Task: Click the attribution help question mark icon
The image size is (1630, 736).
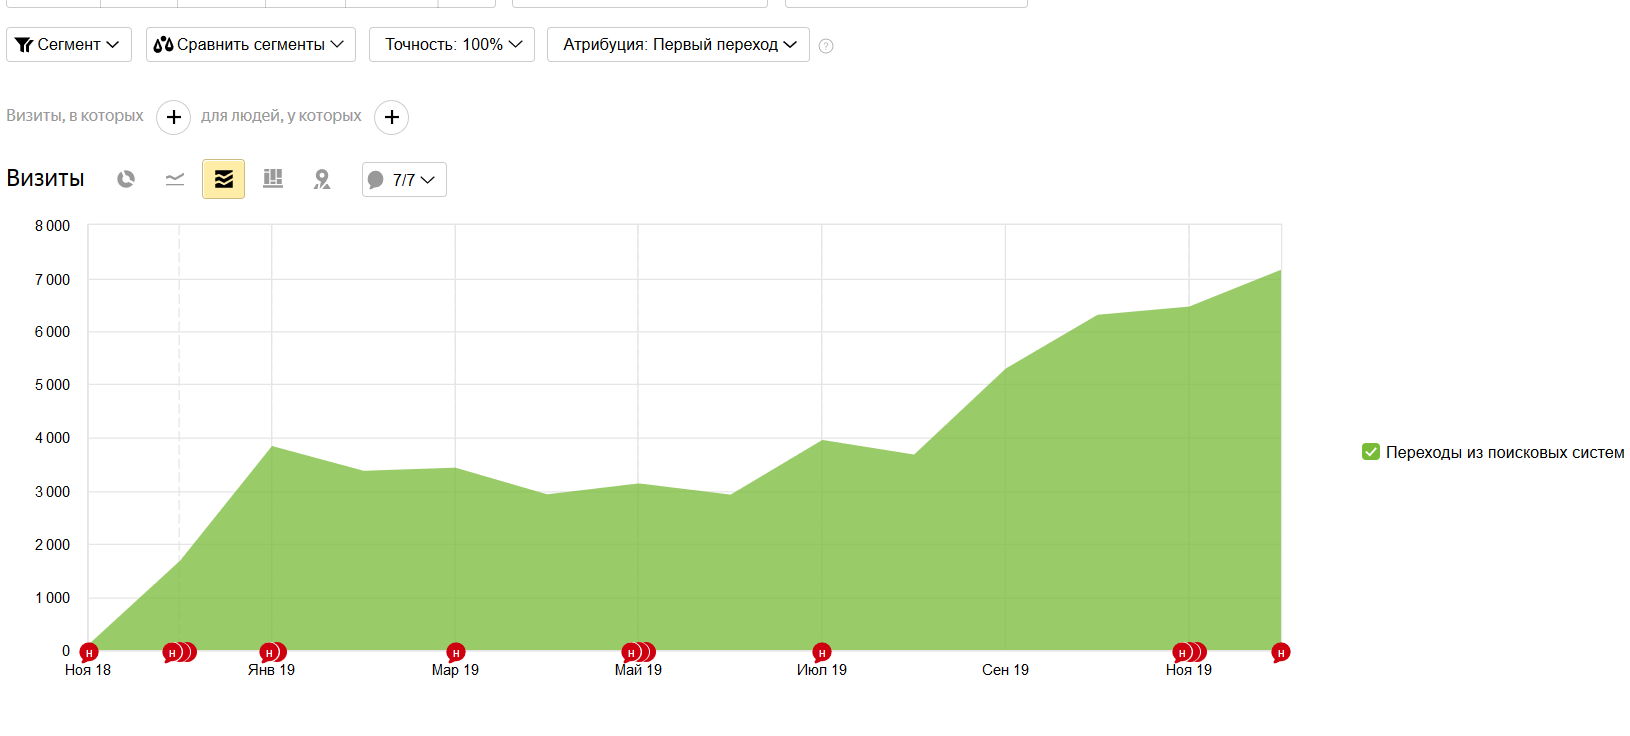Action: point(826,46)
